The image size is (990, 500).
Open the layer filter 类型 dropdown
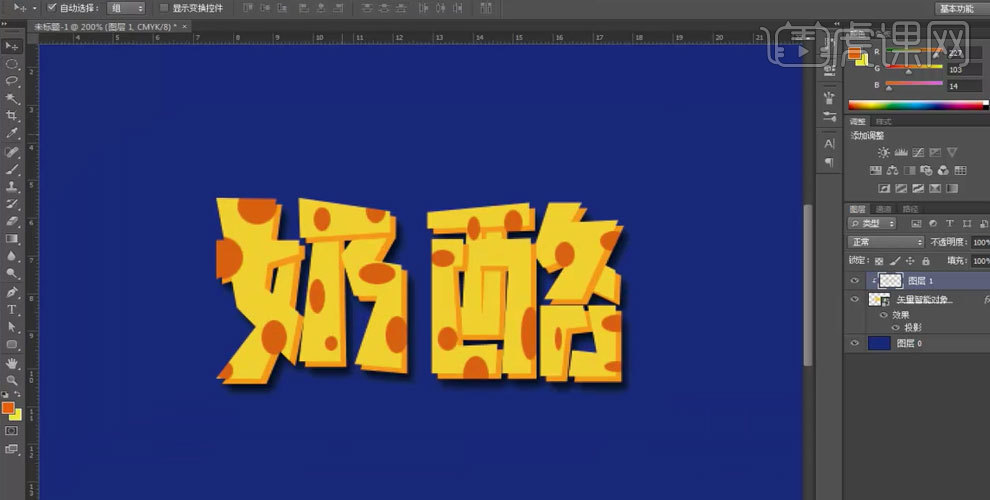click(x=872, y=223)
